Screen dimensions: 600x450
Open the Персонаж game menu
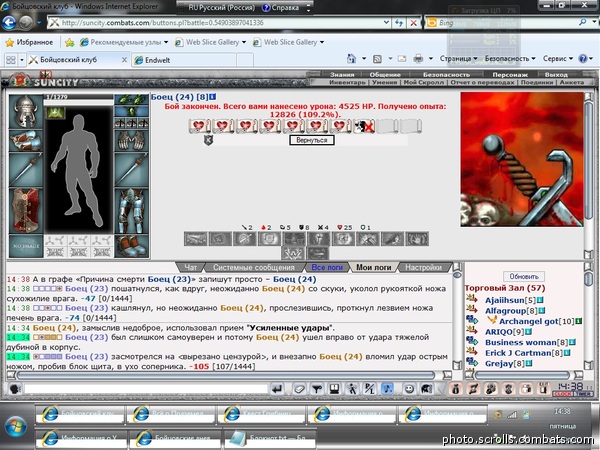point(510,75)
